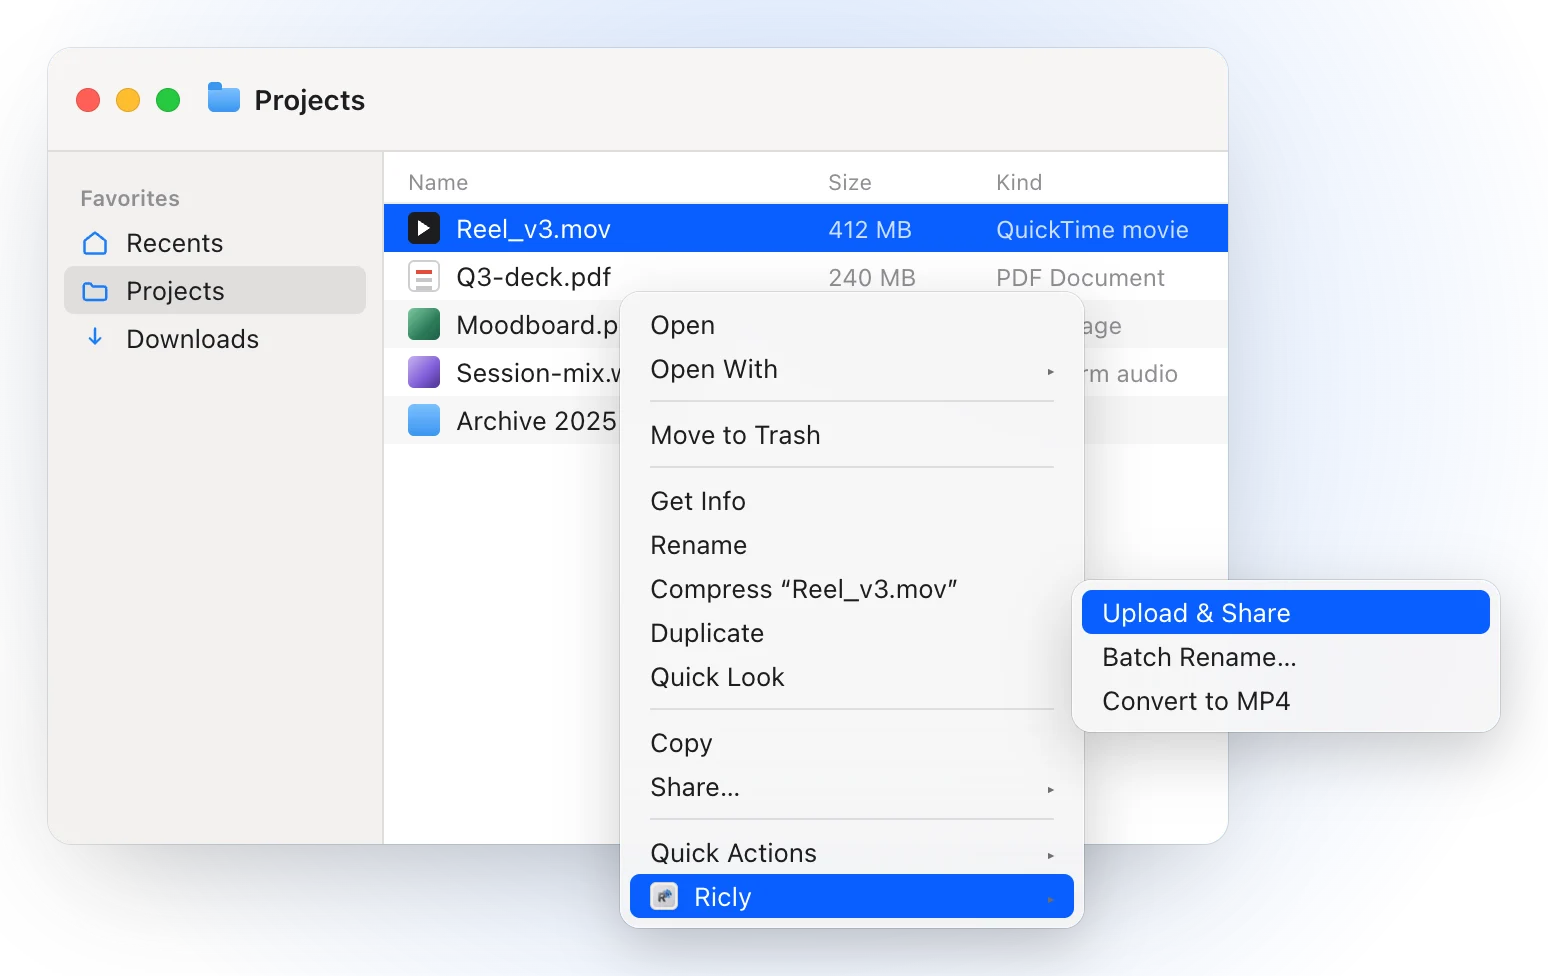This screenshot has width=1548, height=976.
Task: Click the QuickTime movie kind label
Action: [x=1092, y=230]
